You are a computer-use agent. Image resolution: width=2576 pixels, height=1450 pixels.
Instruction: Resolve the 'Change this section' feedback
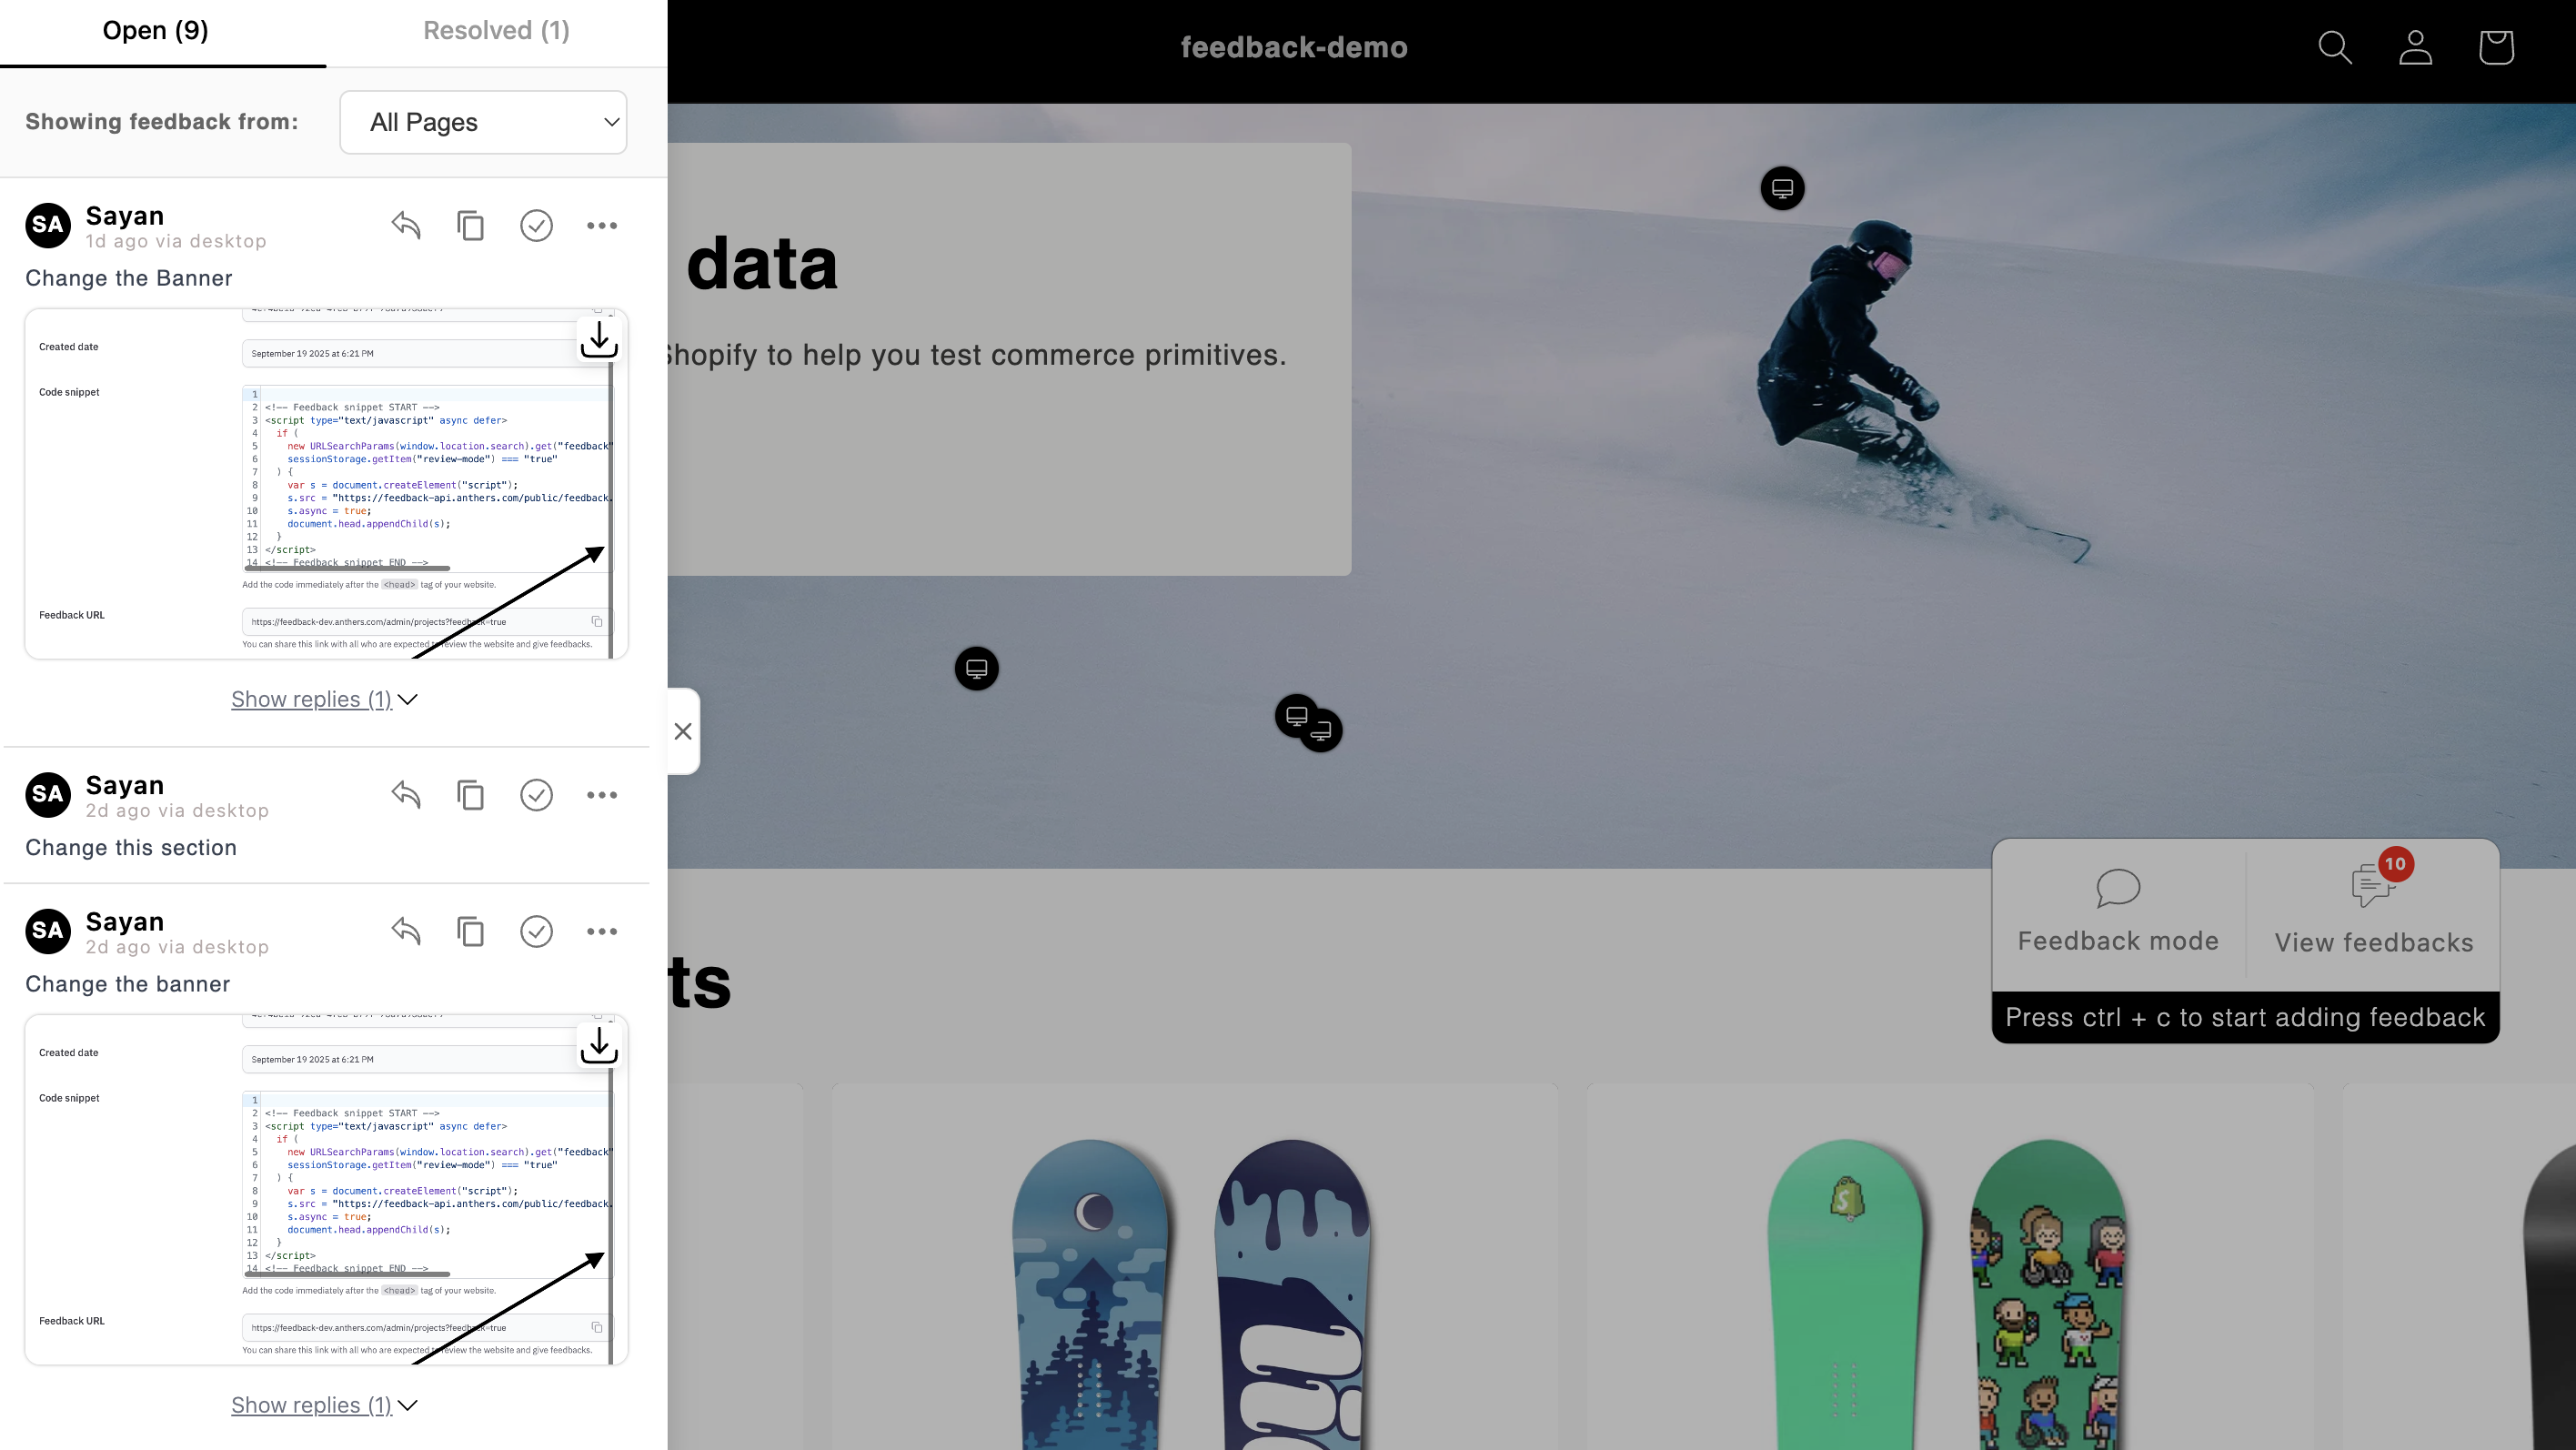536,795
